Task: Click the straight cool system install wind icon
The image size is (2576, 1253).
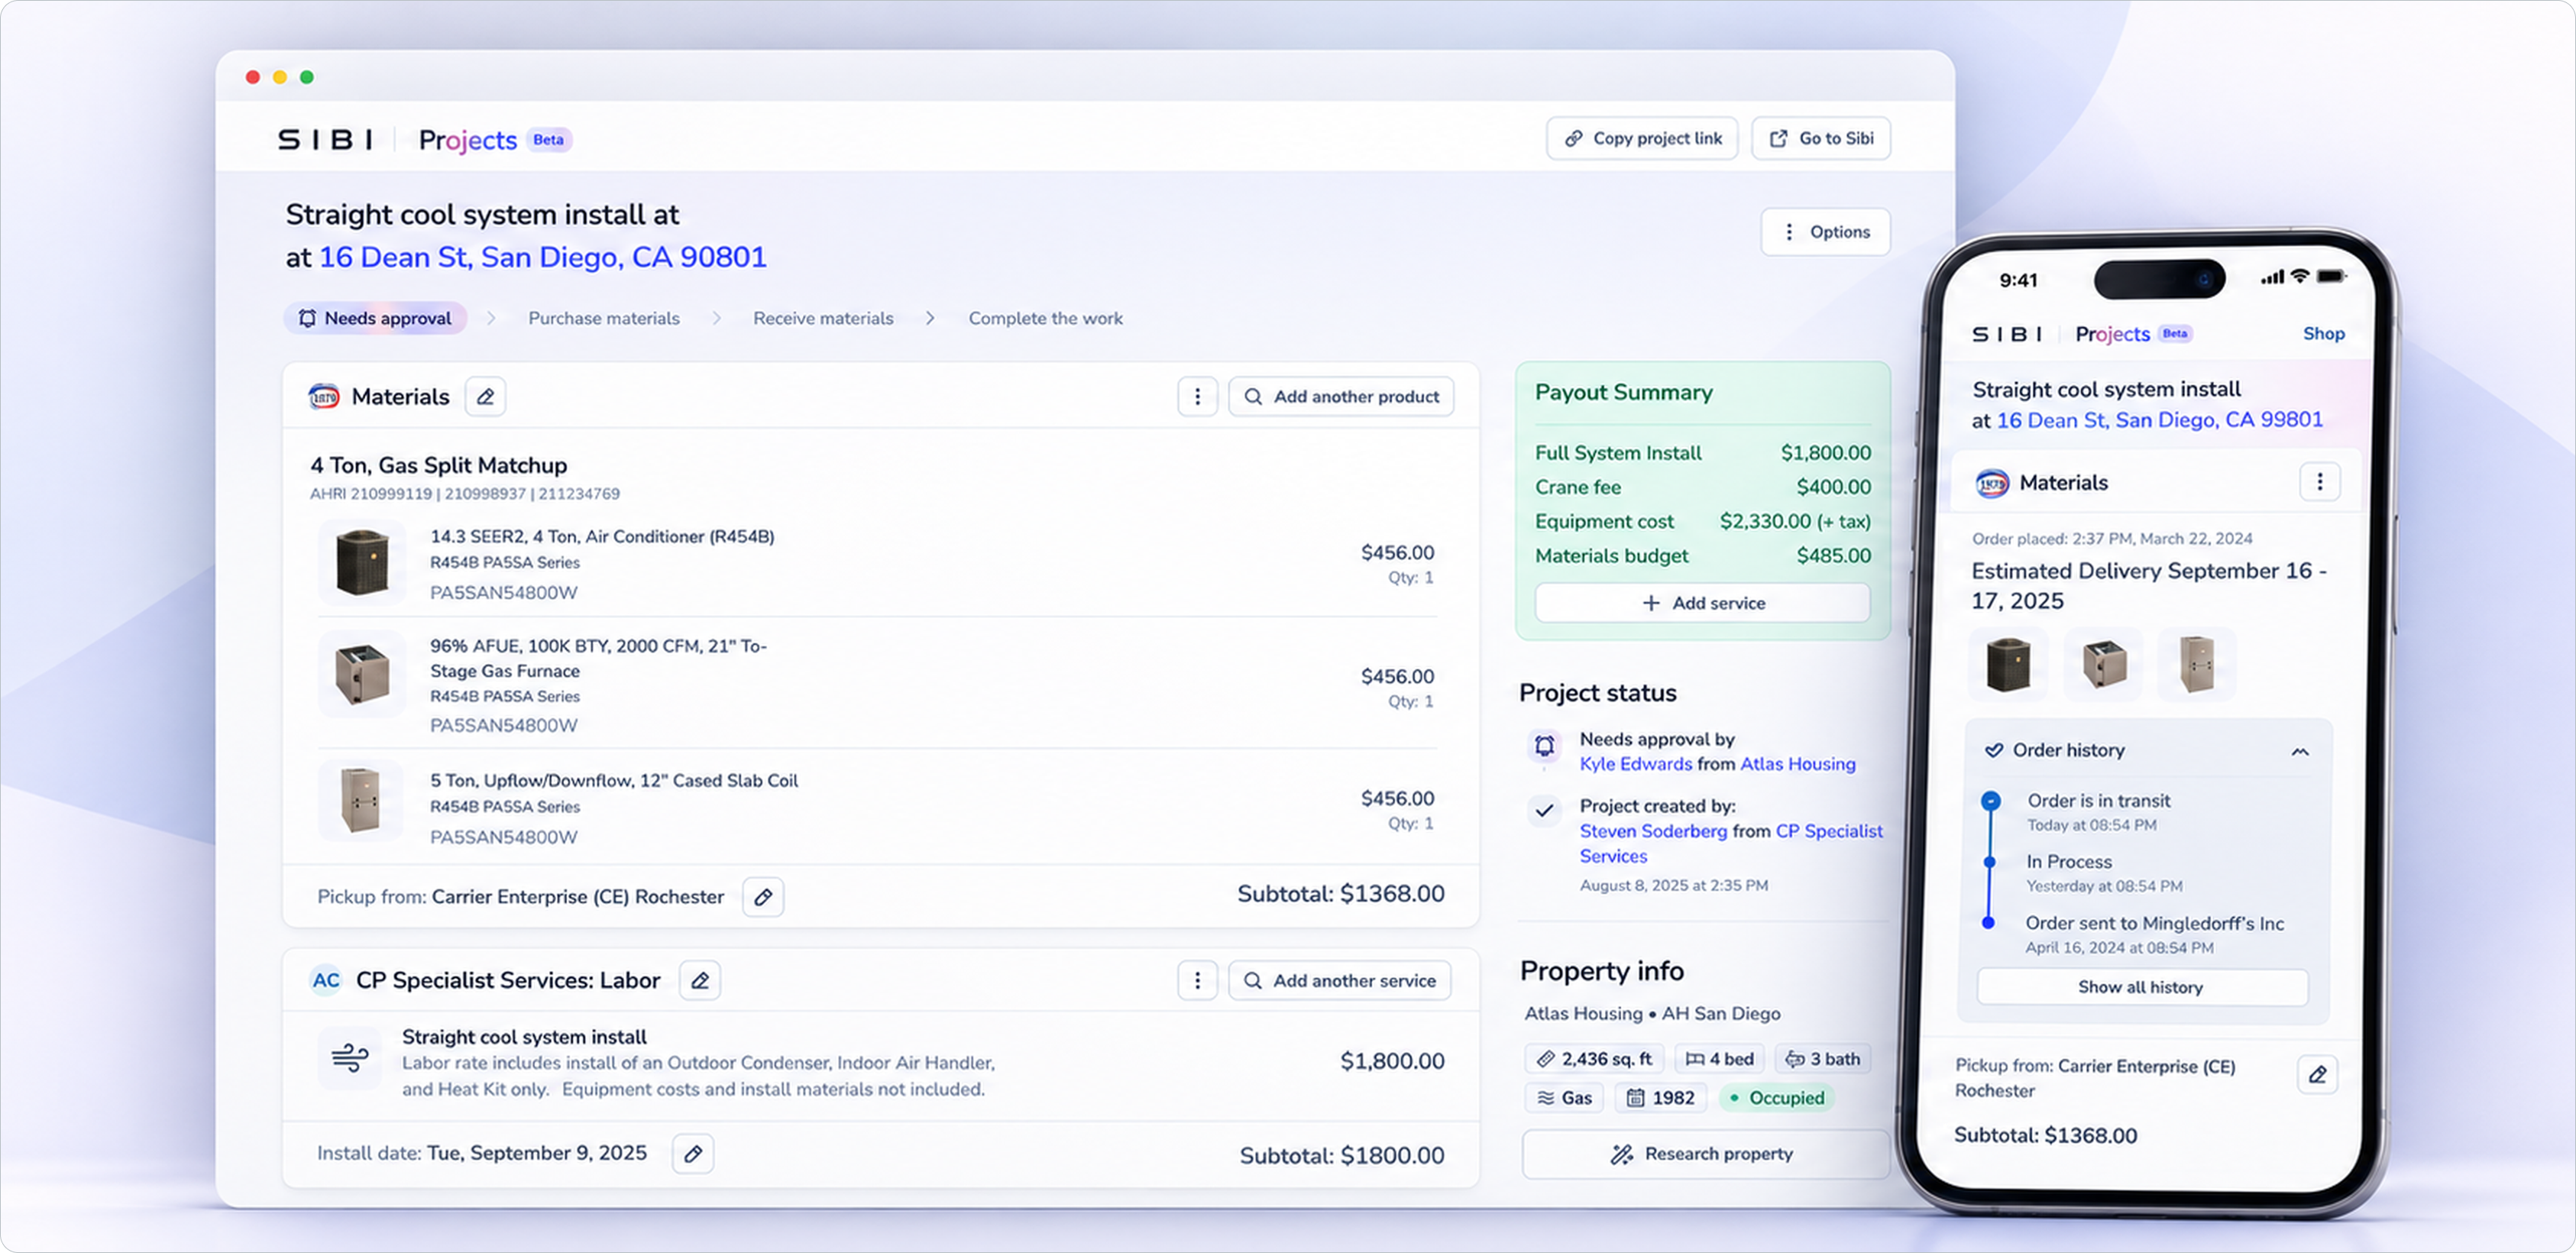Action: pyautogui.click(x=350, y=1058)
